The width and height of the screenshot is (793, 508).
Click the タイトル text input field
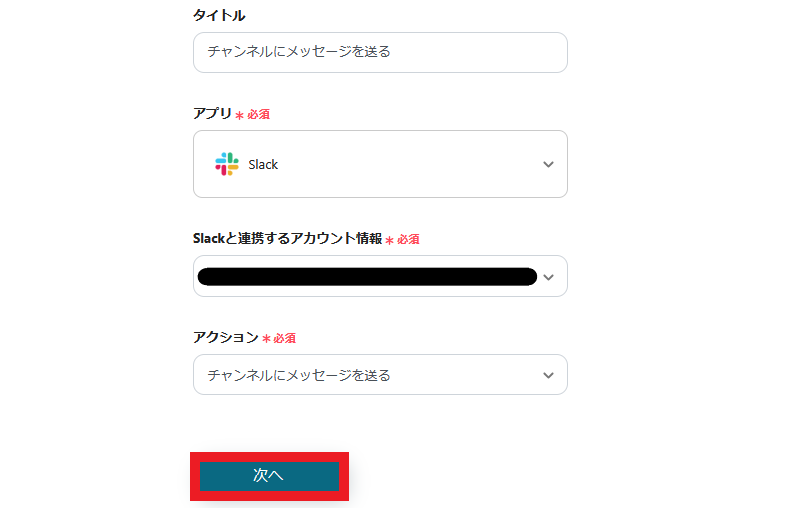coord(380,52)
